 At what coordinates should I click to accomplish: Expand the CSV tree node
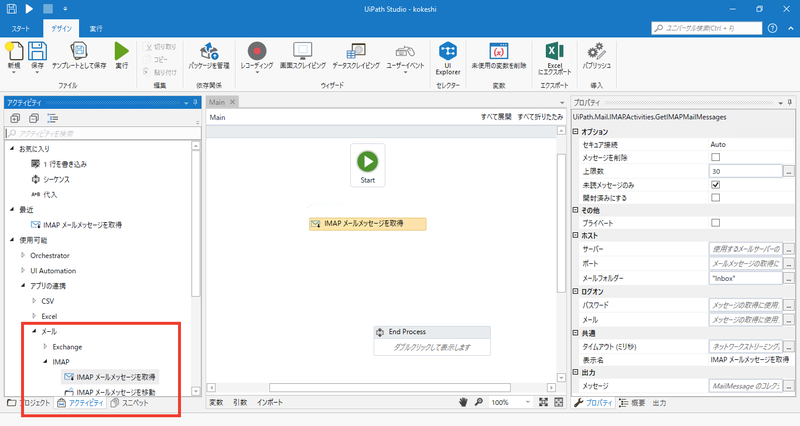click(x=34, y=301)
